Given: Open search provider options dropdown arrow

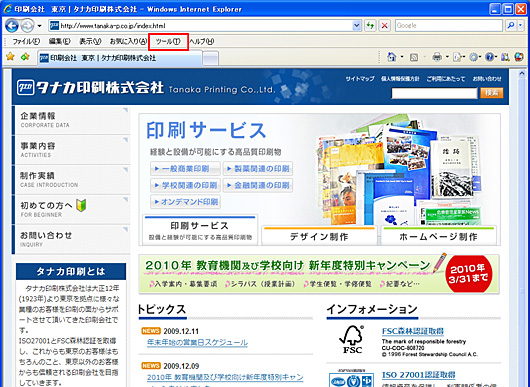Looking at the screenshot, I should point(520,26).
